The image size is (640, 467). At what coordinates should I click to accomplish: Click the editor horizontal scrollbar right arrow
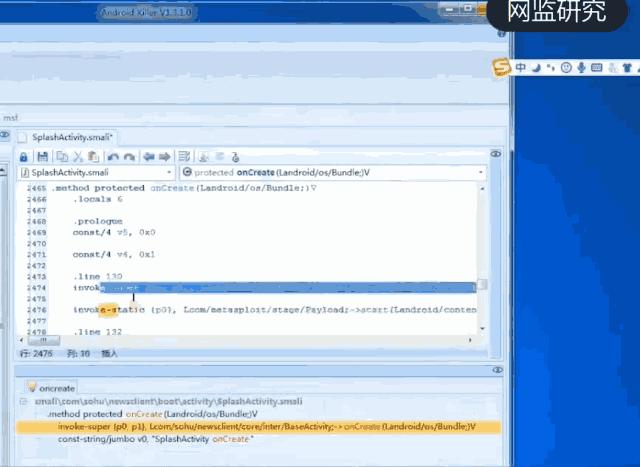470,340
